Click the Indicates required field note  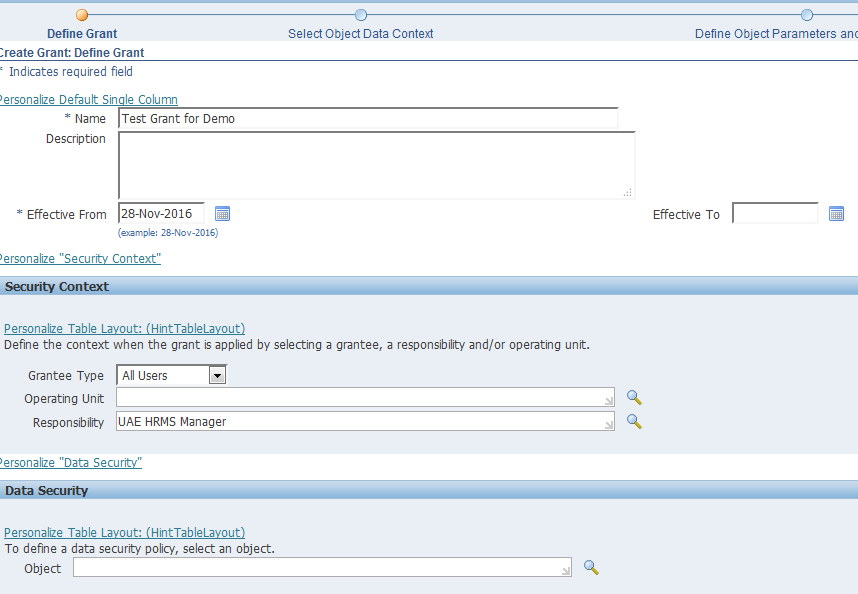[71, 72]
